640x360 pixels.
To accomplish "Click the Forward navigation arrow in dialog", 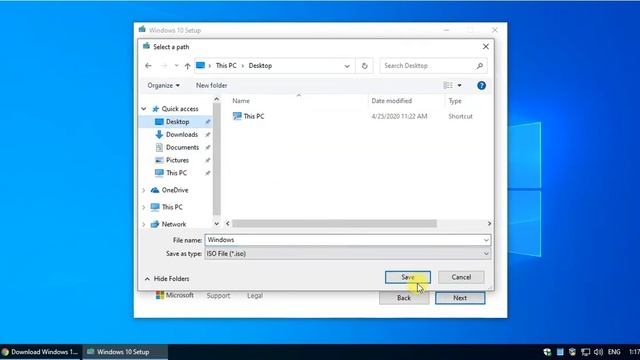I will click(x=164, y=66).
